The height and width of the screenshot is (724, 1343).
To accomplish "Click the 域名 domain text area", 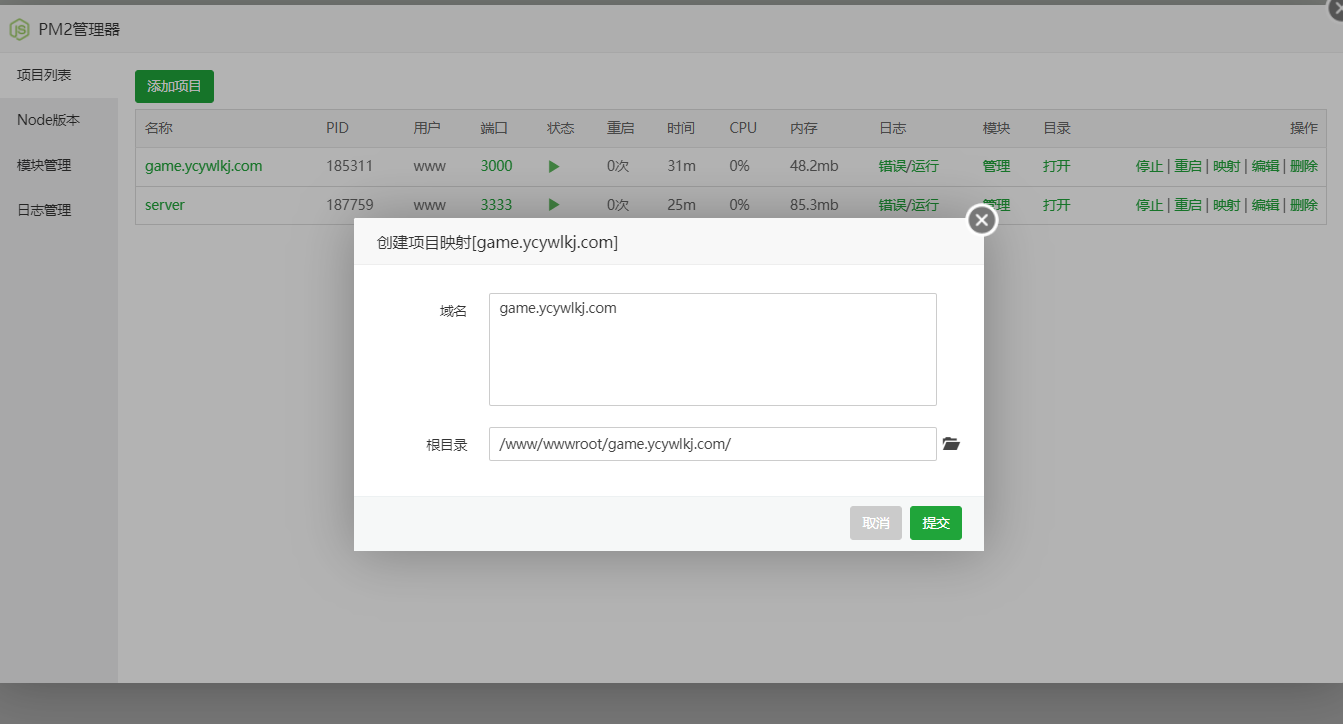I will coord(712,349).
